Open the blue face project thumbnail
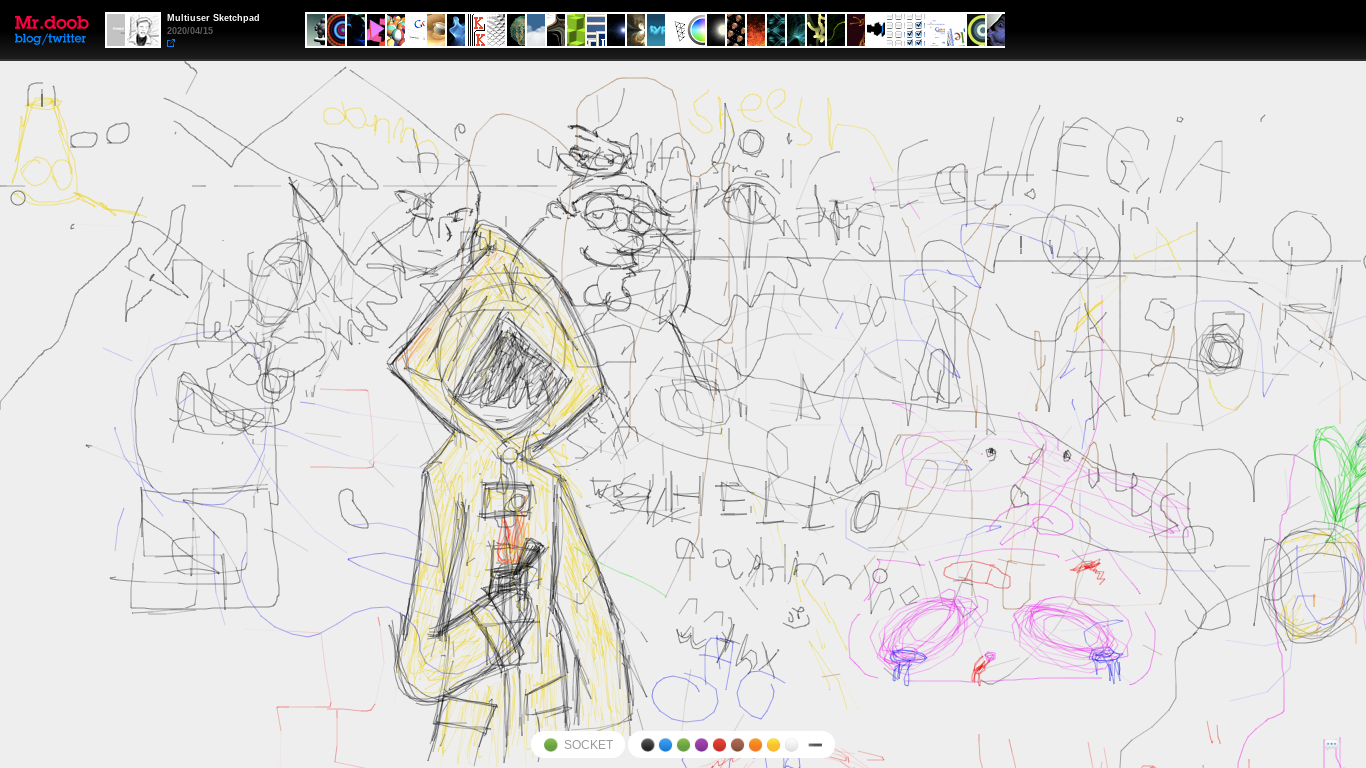Viewport: 1366px width, 768px height. click(995, 30)
